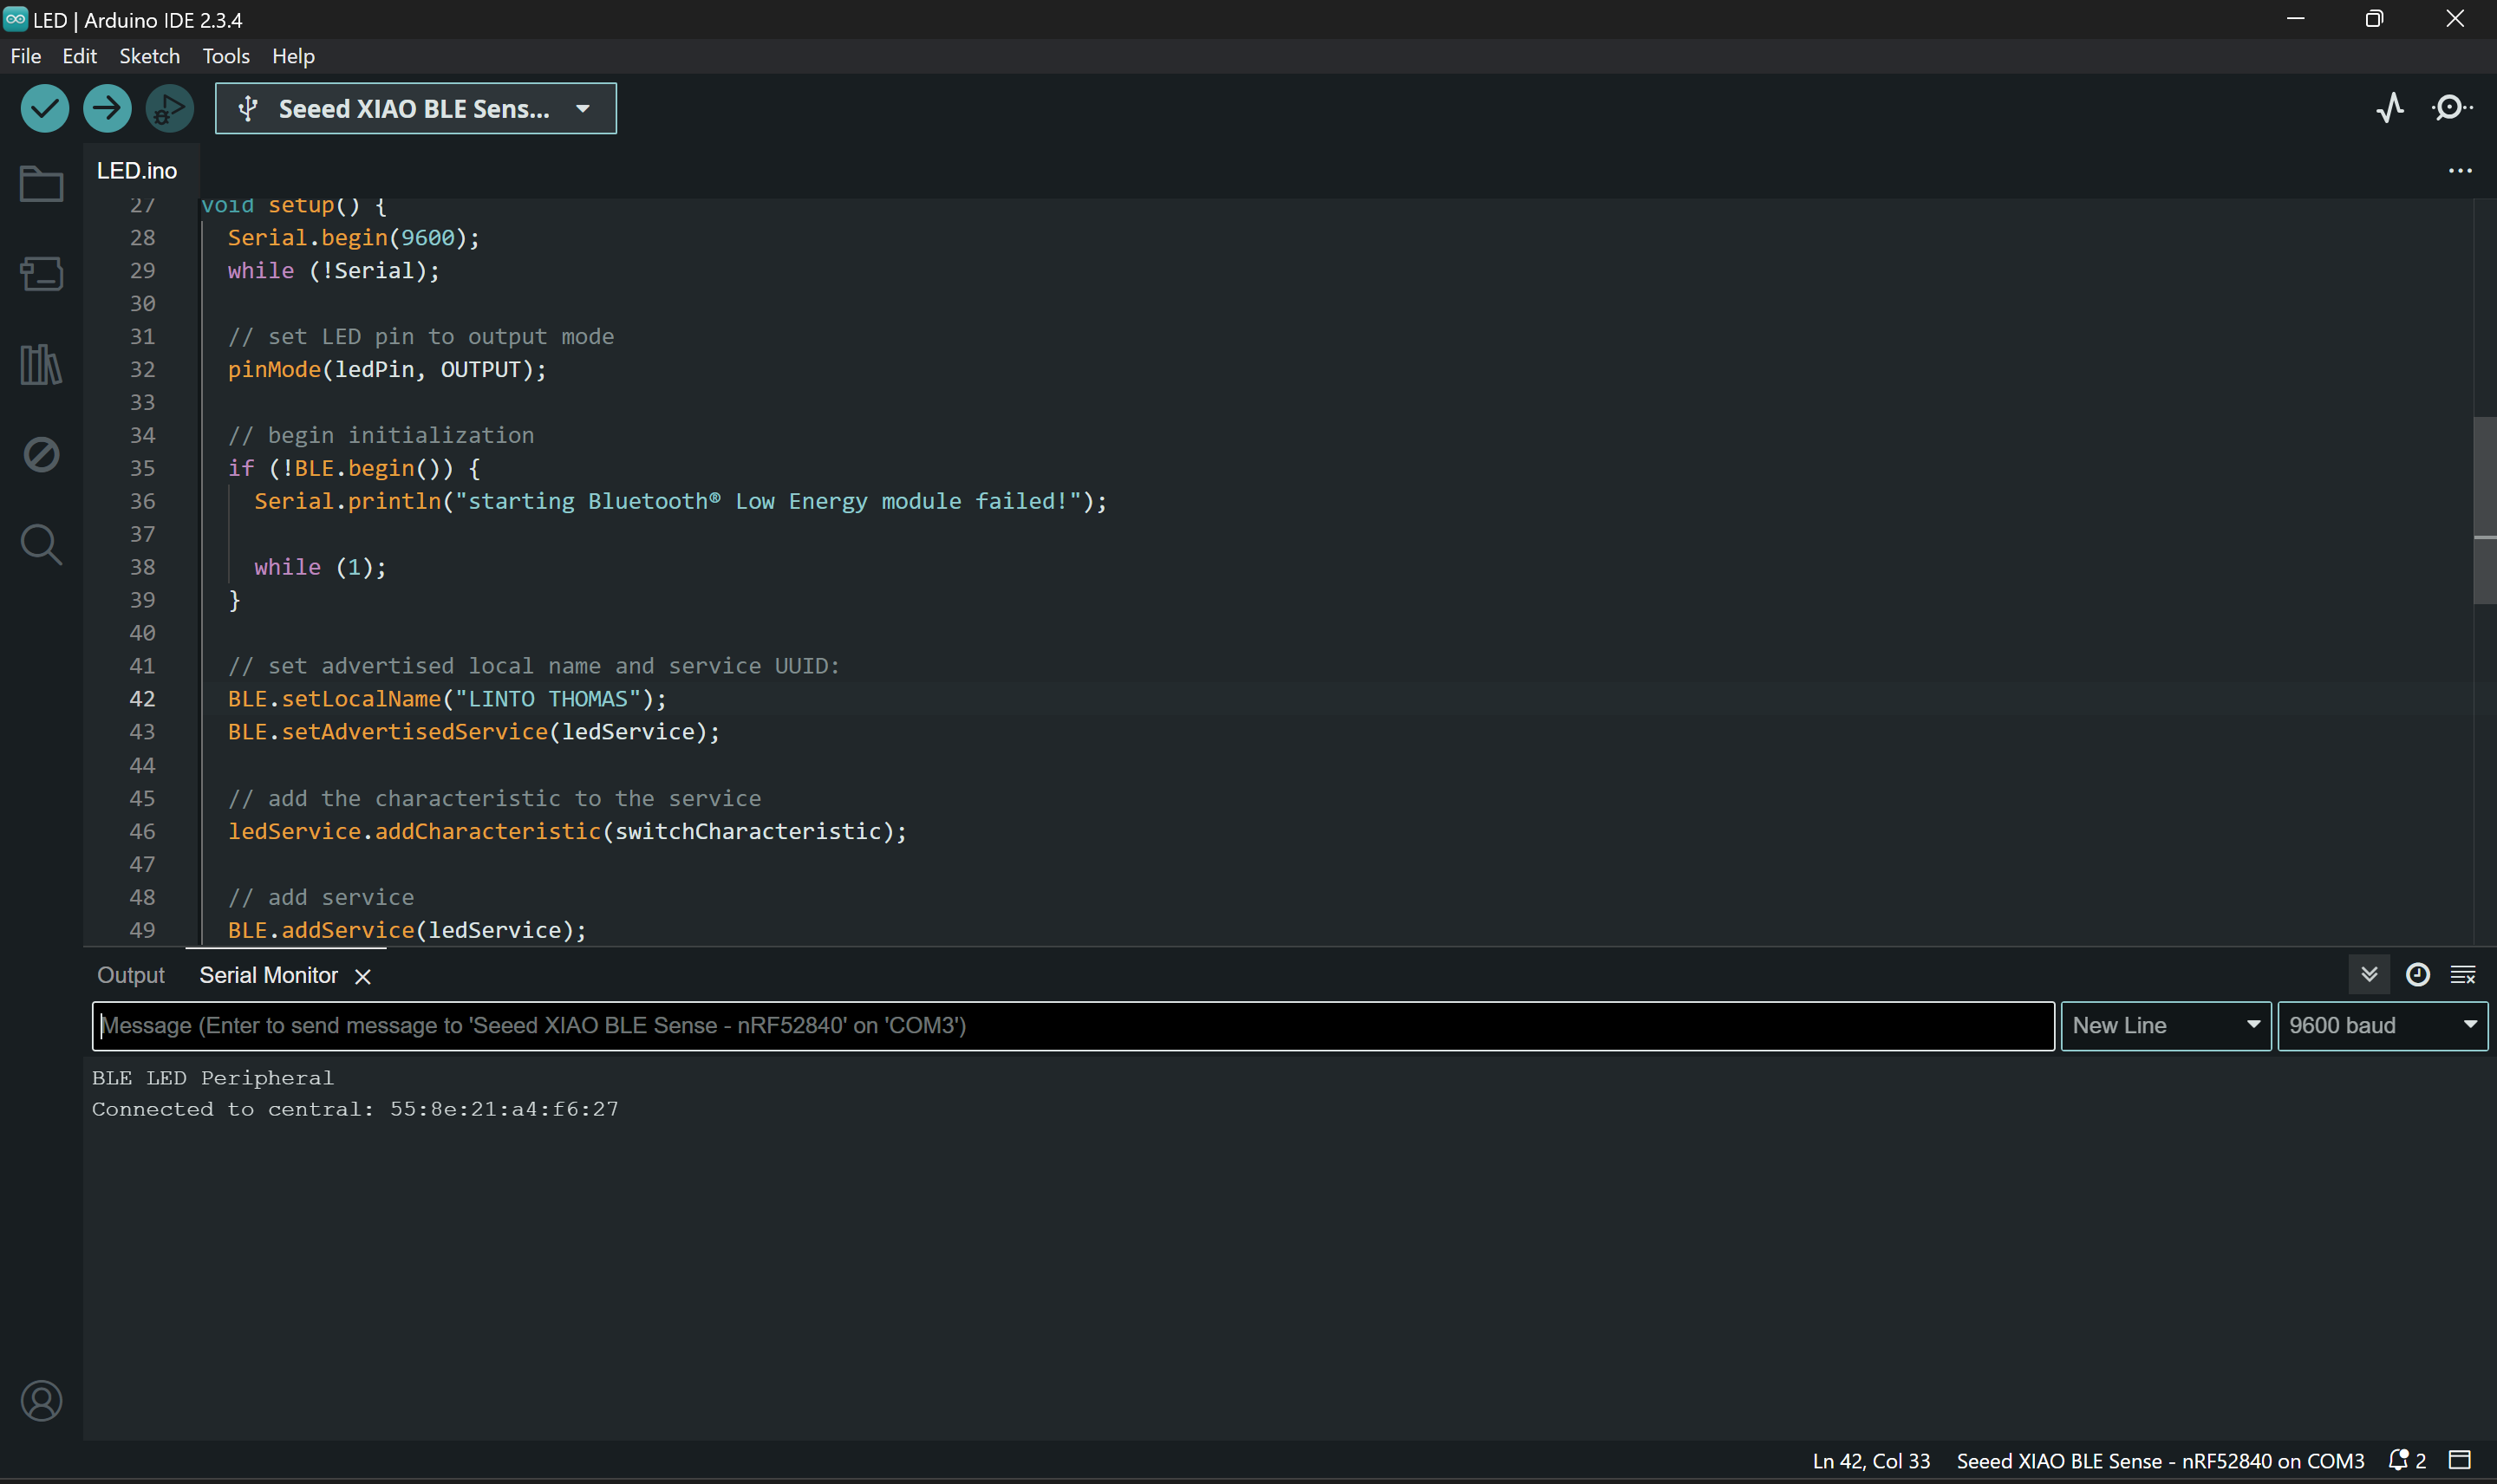Viewport: 2497px width, 1484px height.
Task: Open the Help menu
Action: pos(293,56)
